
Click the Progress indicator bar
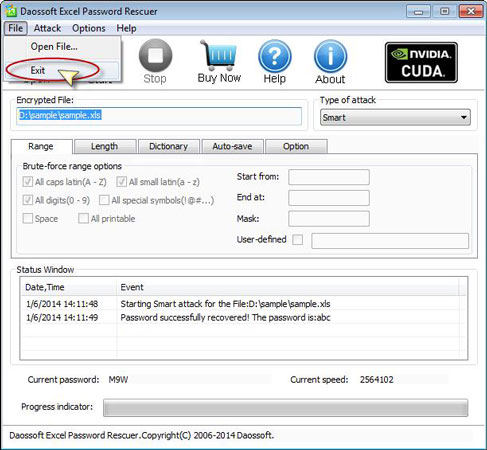[285, 407]
